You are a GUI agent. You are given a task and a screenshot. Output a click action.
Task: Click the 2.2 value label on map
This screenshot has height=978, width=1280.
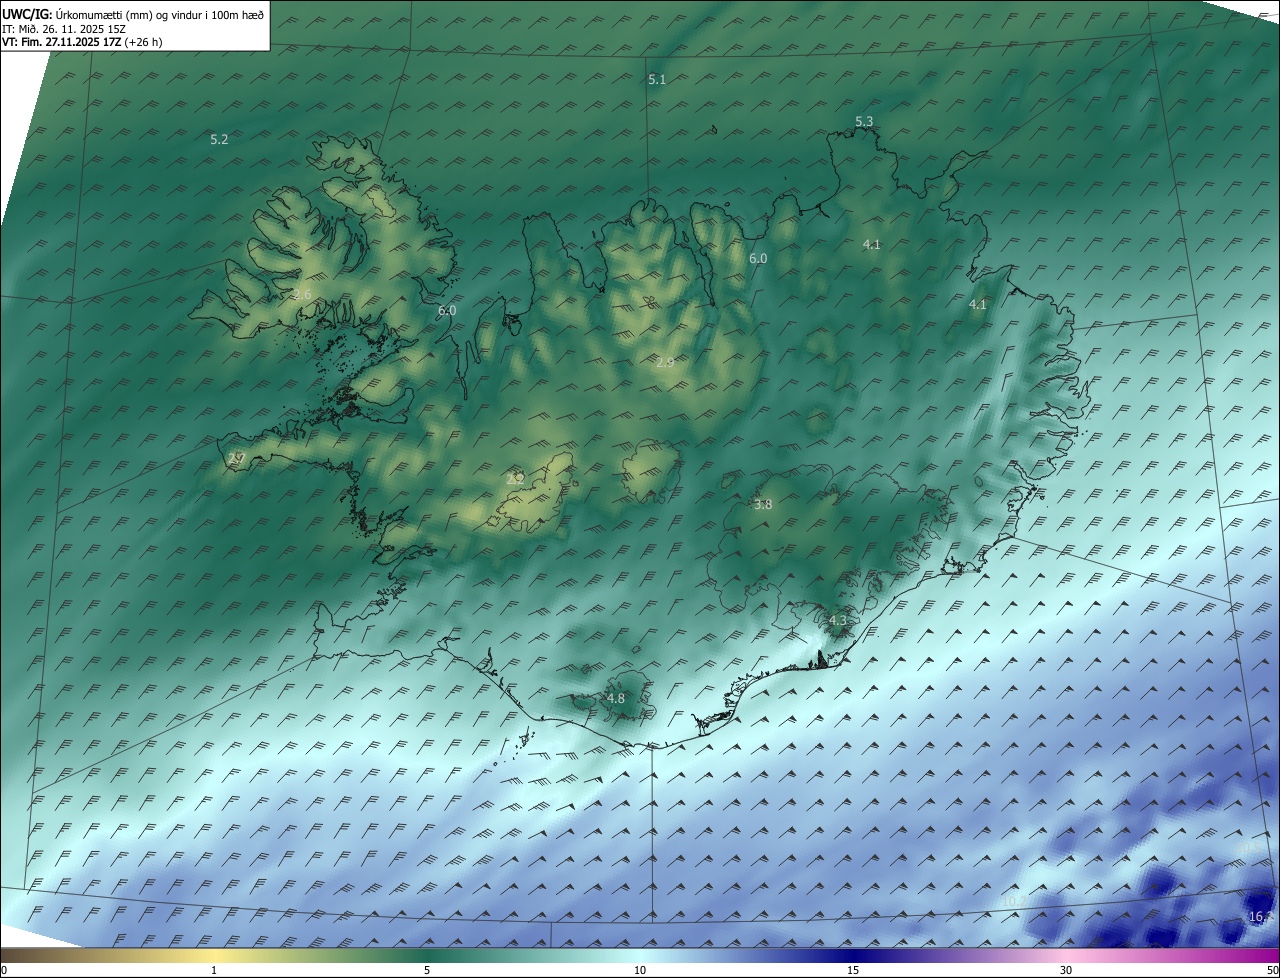516,479
